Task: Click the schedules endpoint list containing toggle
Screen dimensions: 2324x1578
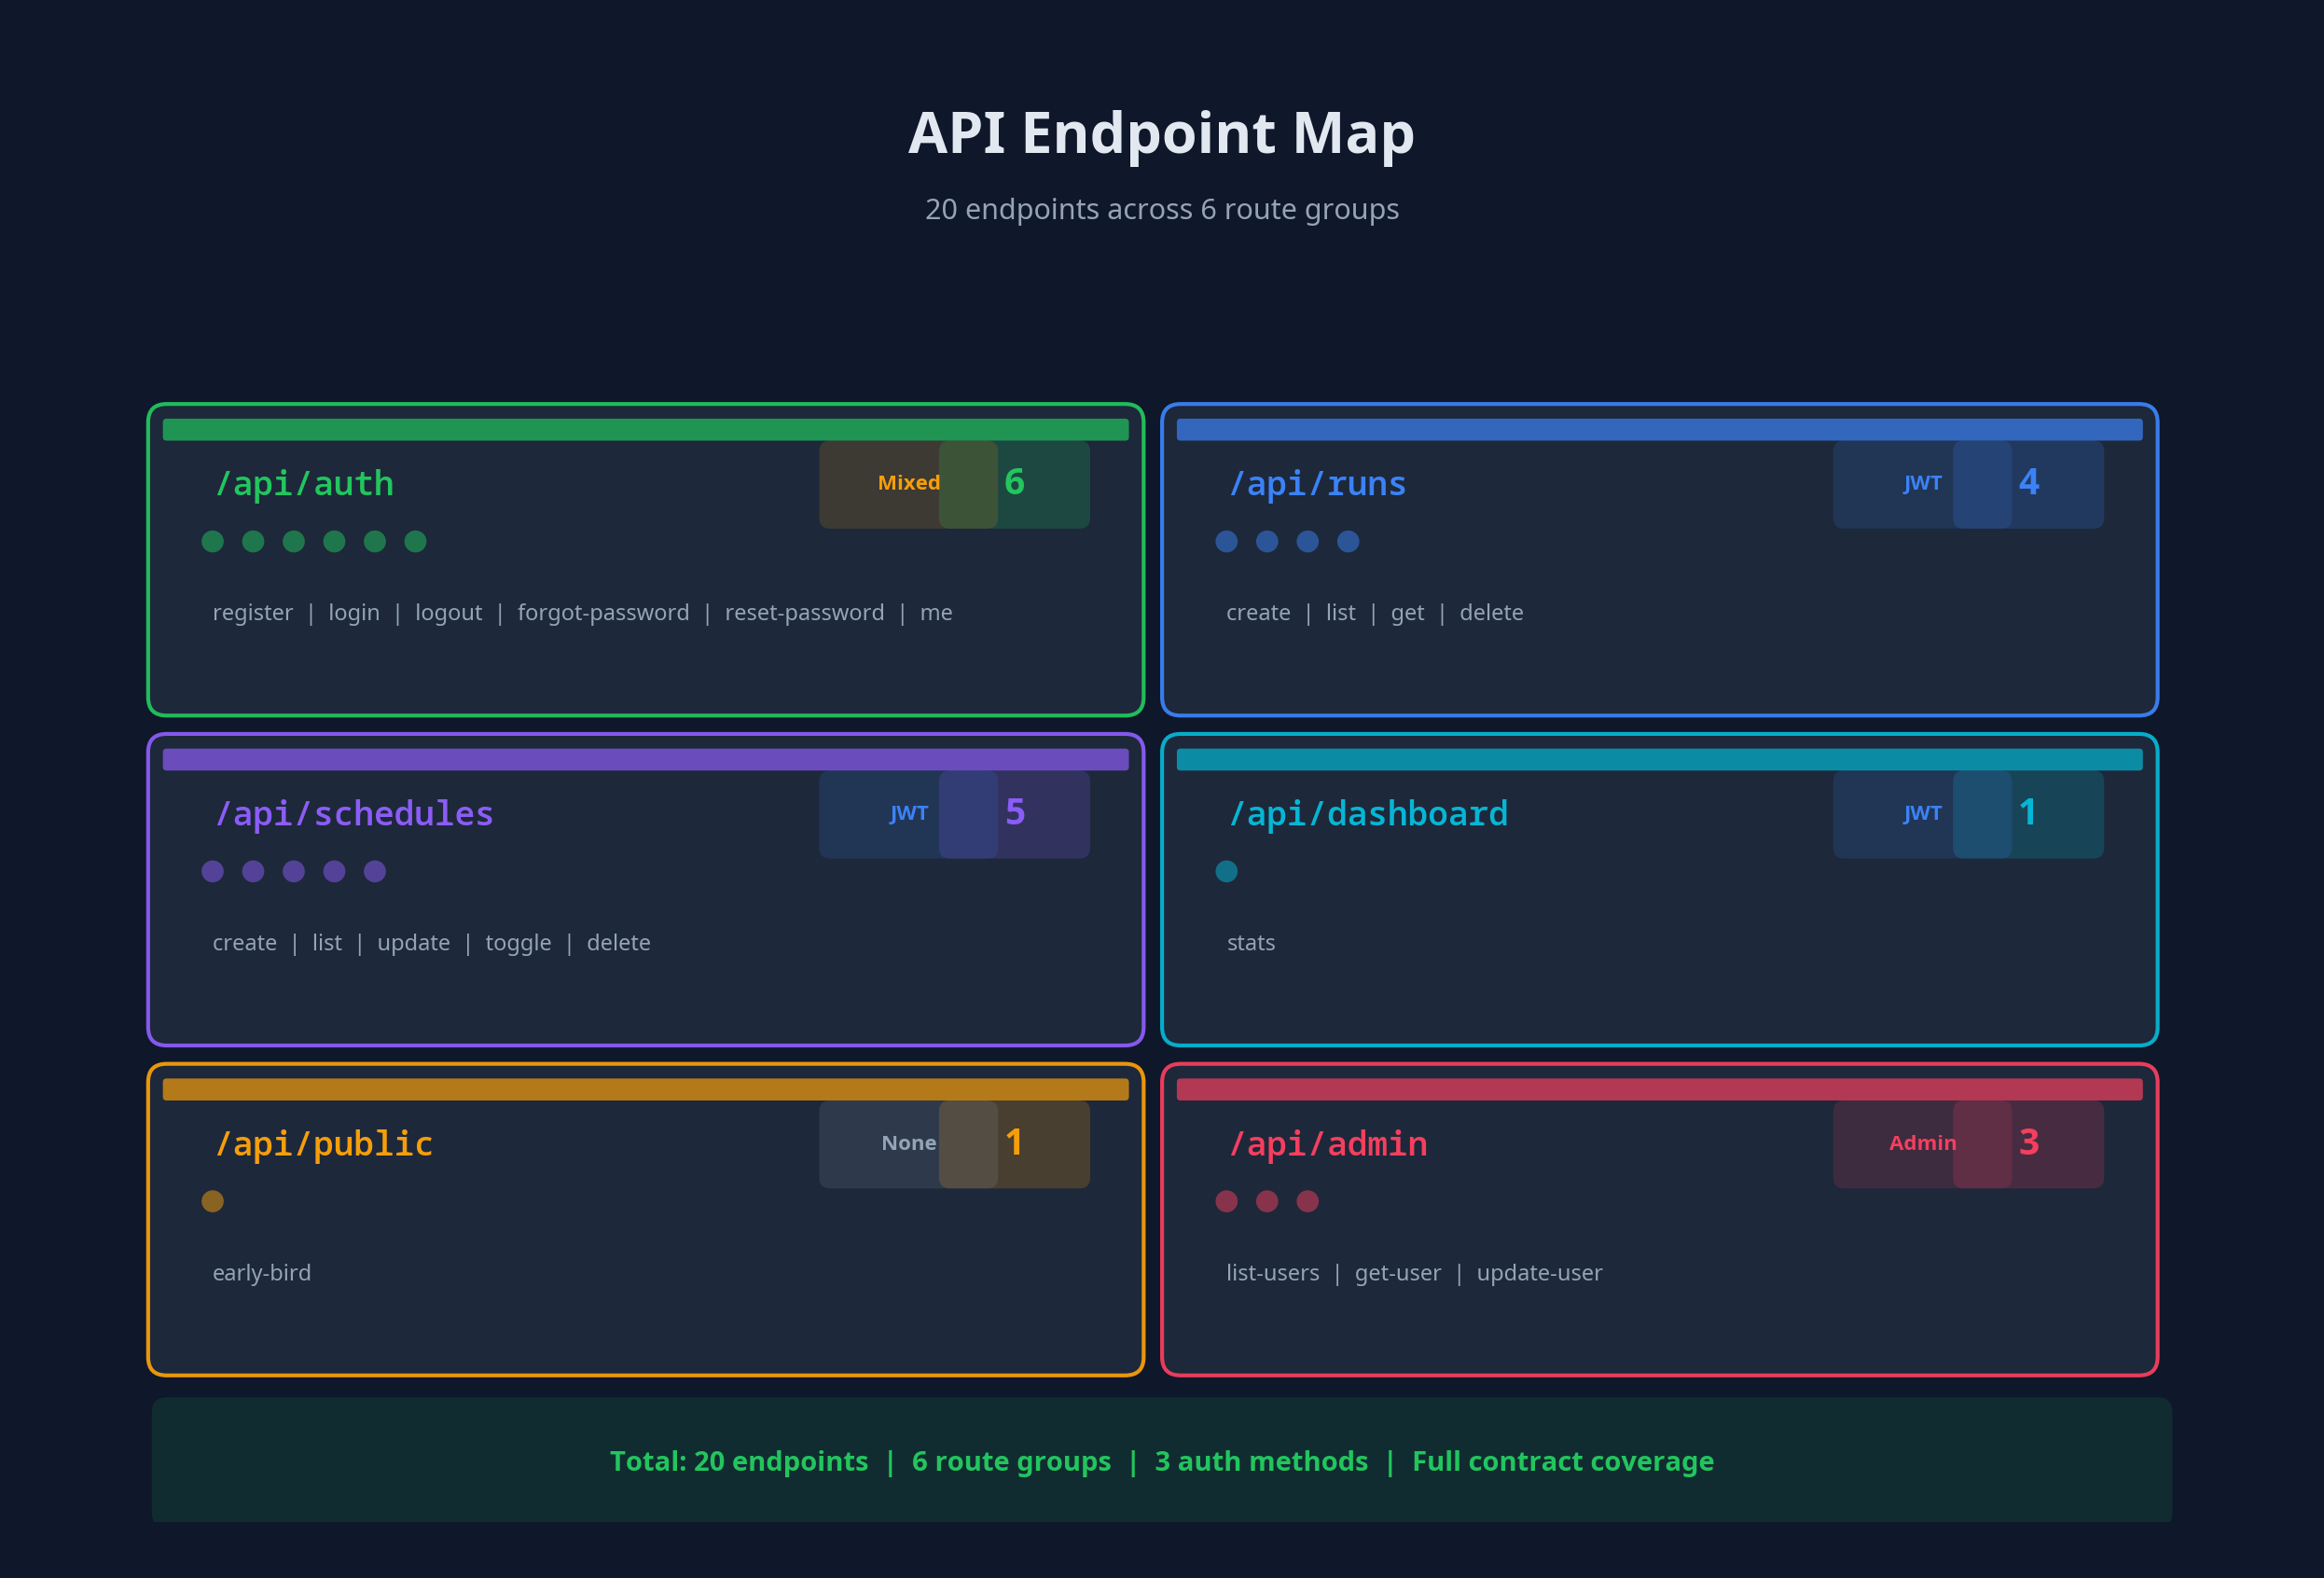Action: click(431, 943)
